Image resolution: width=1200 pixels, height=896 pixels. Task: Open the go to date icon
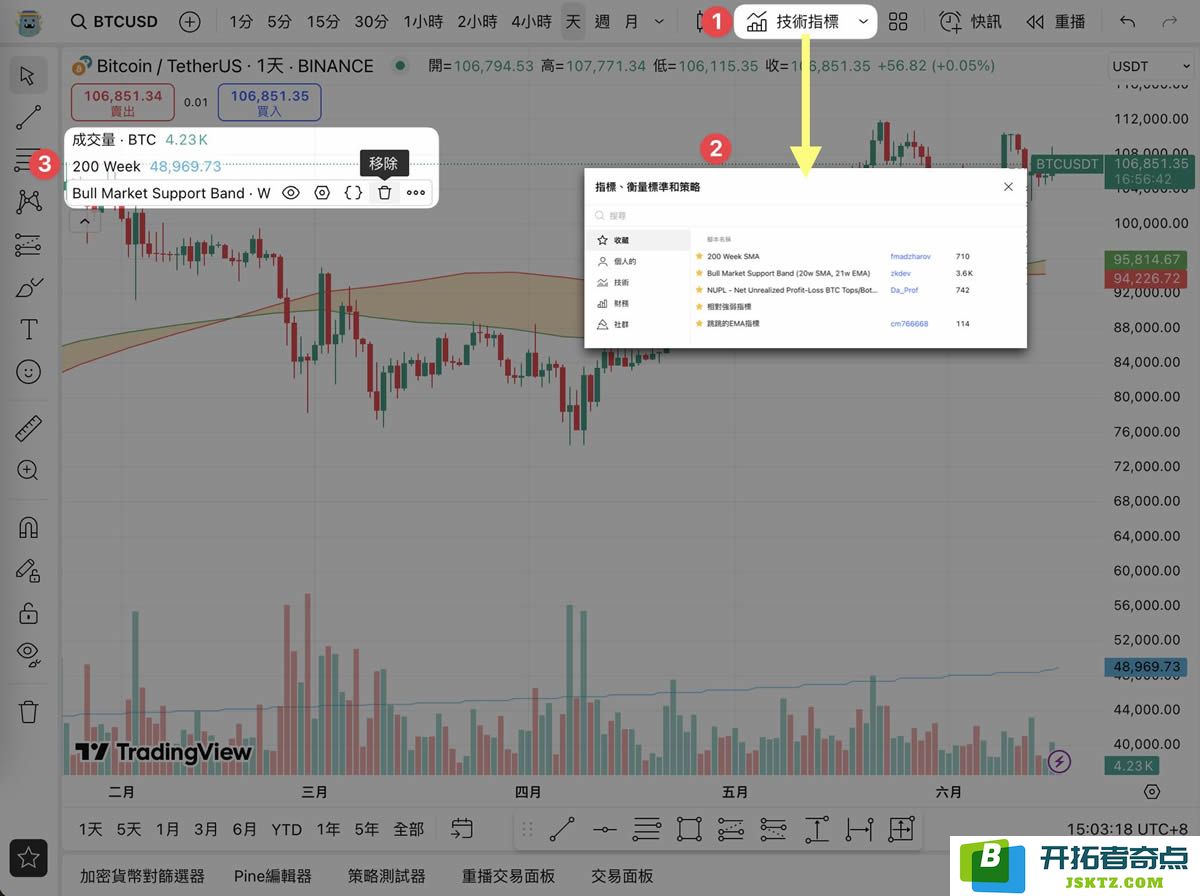pyautogui.click(x=461, y=829)
